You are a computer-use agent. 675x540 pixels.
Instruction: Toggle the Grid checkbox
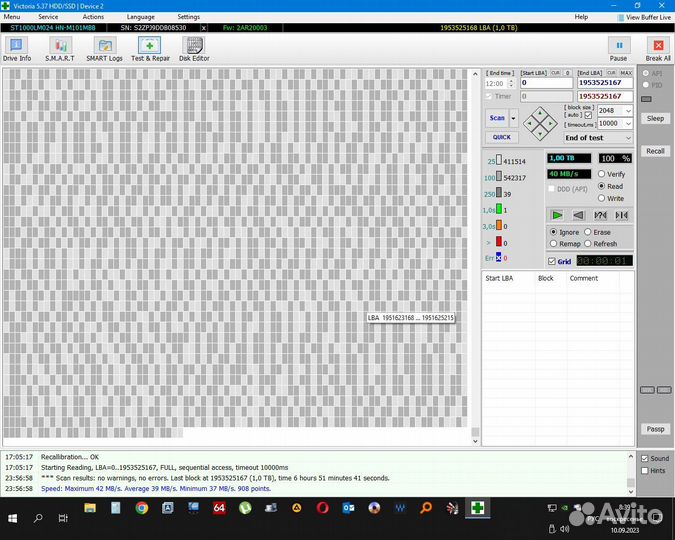click(x=552, y=261)
